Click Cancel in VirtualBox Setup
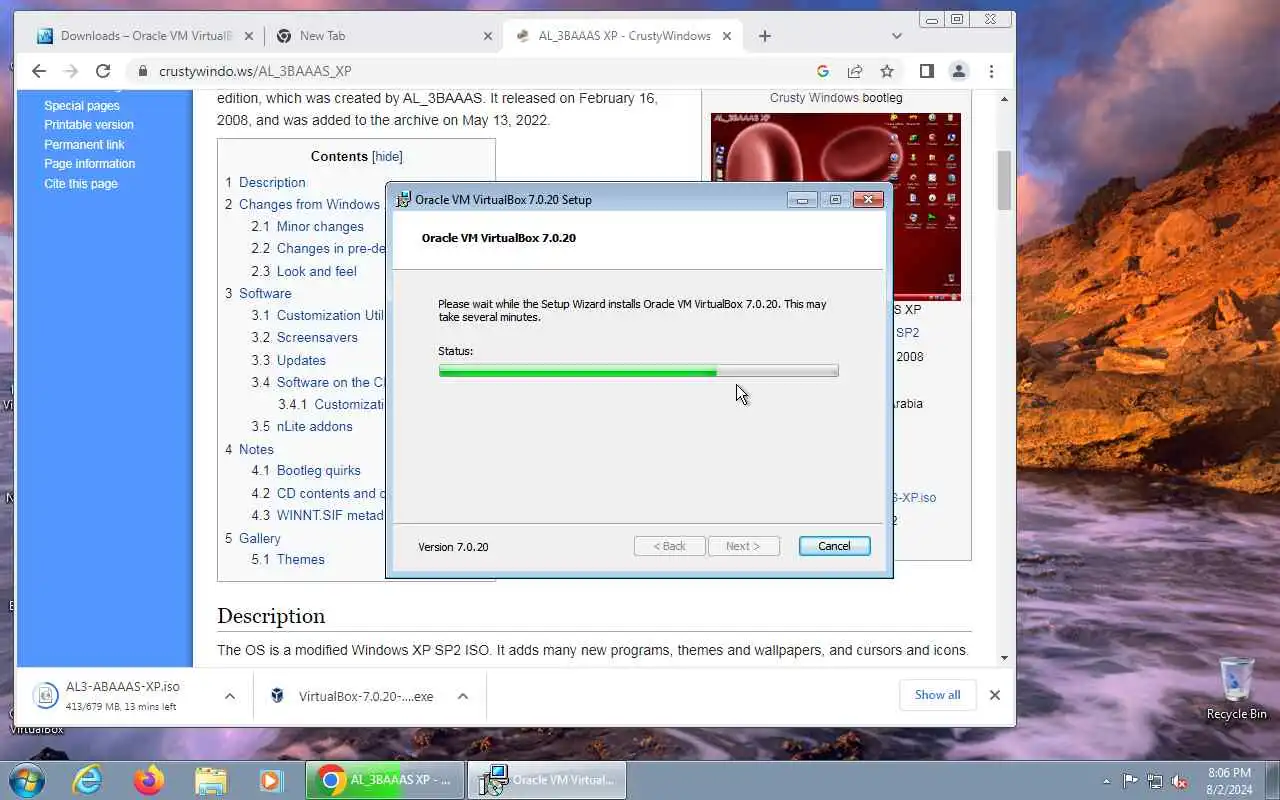 point(834,546)
